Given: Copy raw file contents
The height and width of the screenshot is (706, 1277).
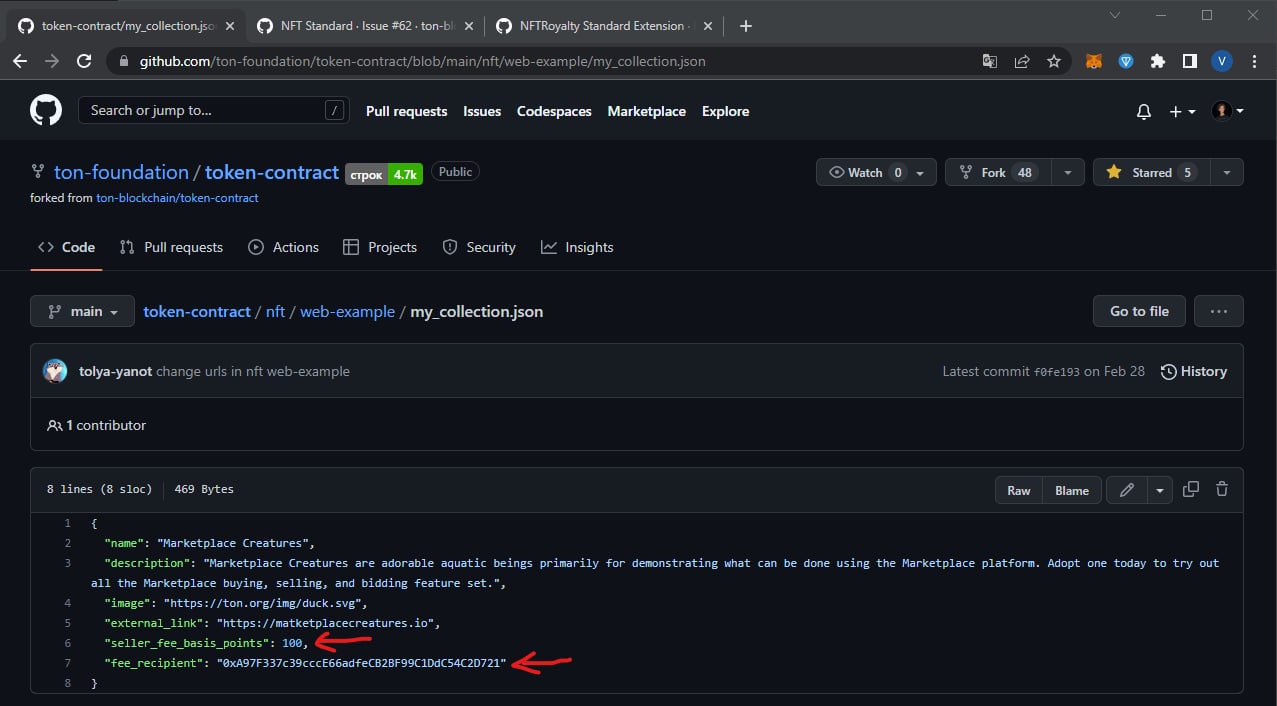Looking at the screenshot, I should point(1191,490).
